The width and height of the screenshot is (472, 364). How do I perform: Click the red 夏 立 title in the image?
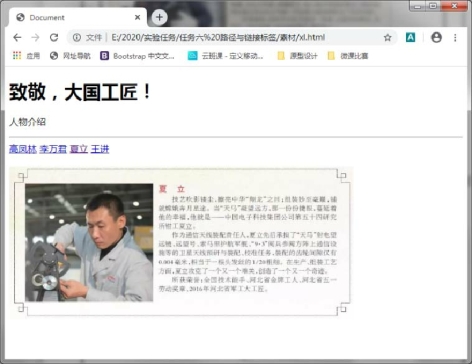(x=172, y=189)
